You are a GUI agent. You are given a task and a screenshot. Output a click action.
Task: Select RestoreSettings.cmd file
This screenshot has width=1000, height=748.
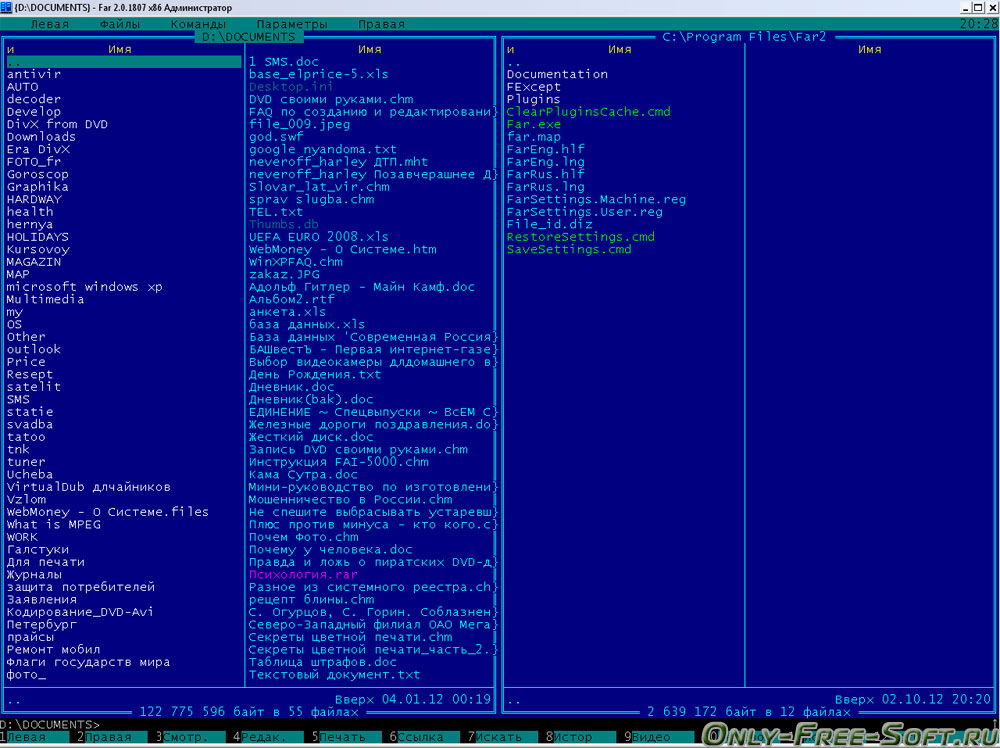580,237
